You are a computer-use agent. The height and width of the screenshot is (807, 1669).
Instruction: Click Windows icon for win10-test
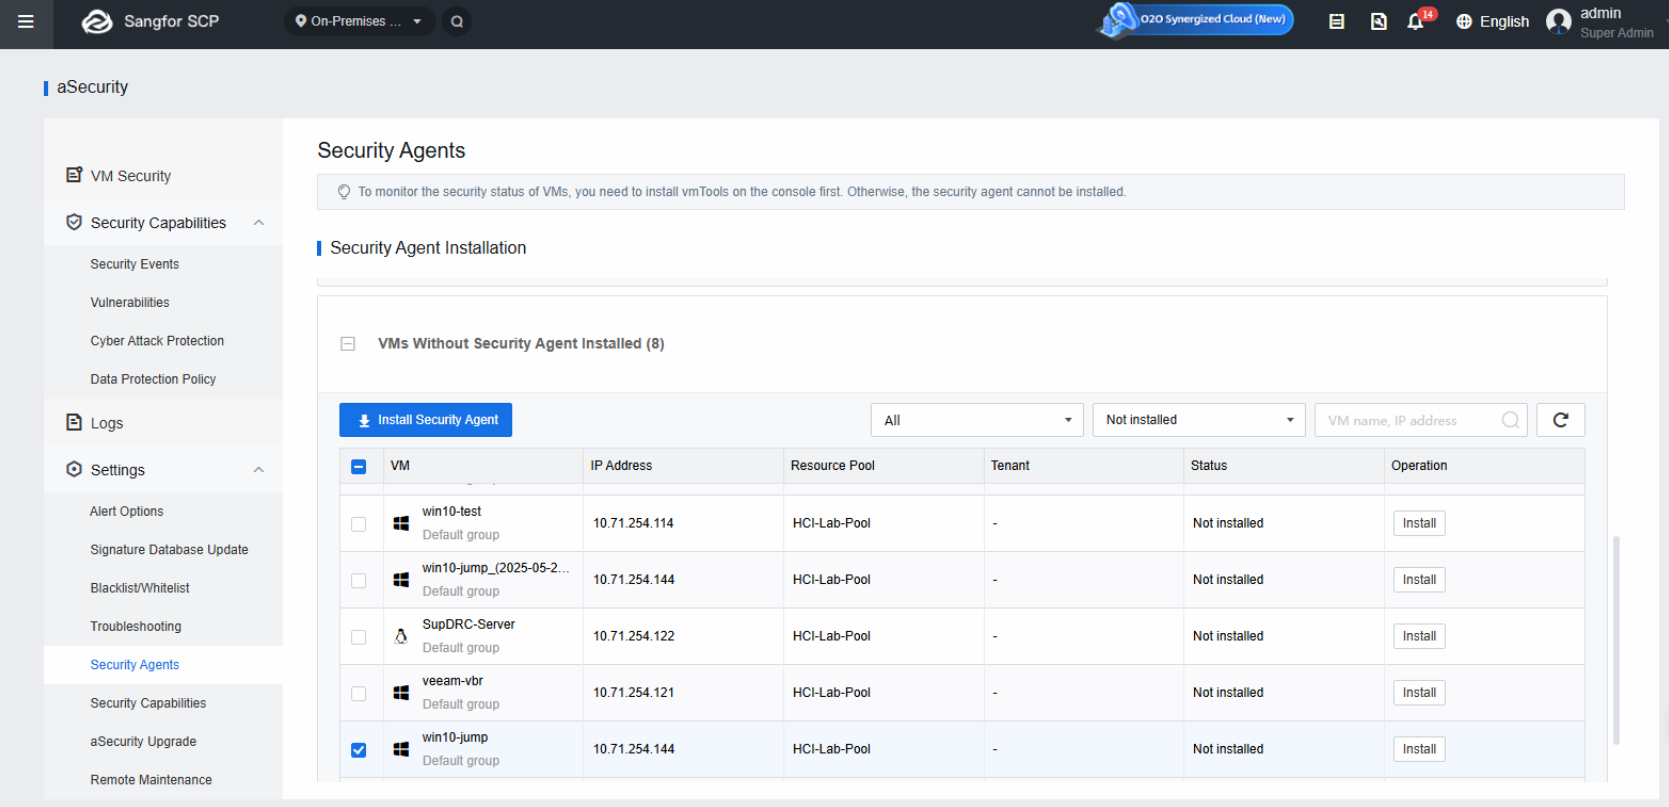tap(401, 523)
